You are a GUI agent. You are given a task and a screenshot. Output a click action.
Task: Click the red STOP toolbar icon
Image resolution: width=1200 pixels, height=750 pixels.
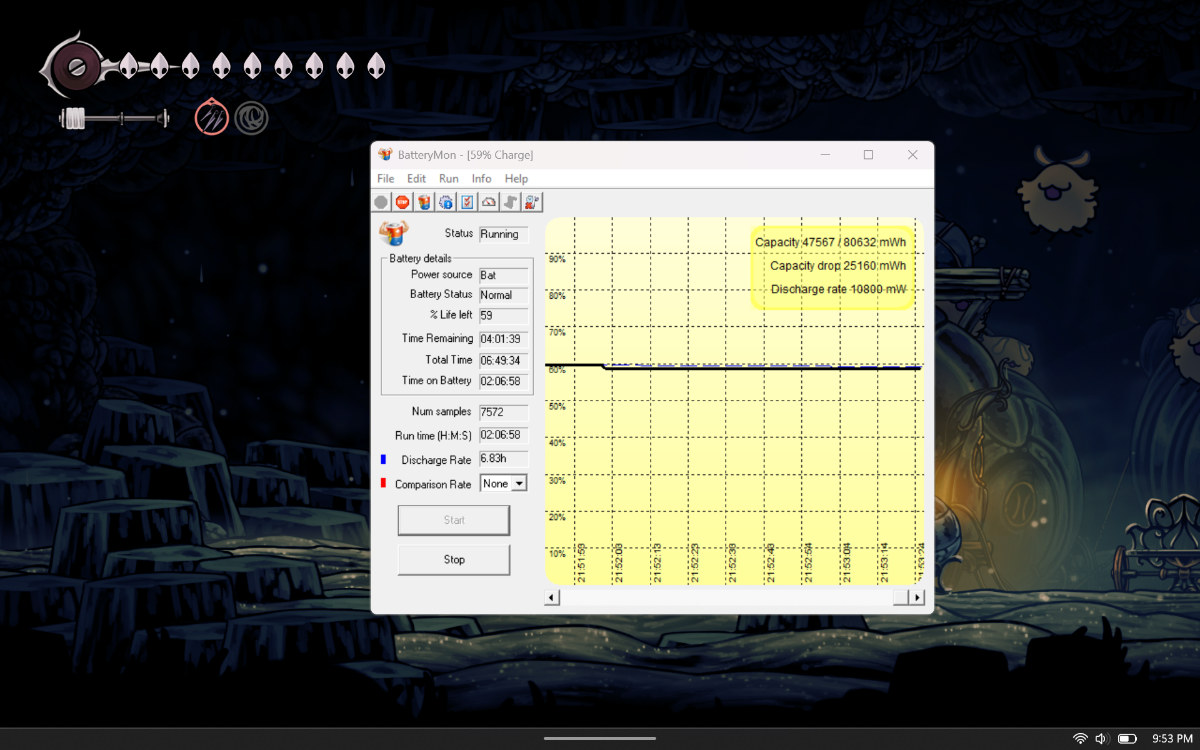[x=402, y=202]
